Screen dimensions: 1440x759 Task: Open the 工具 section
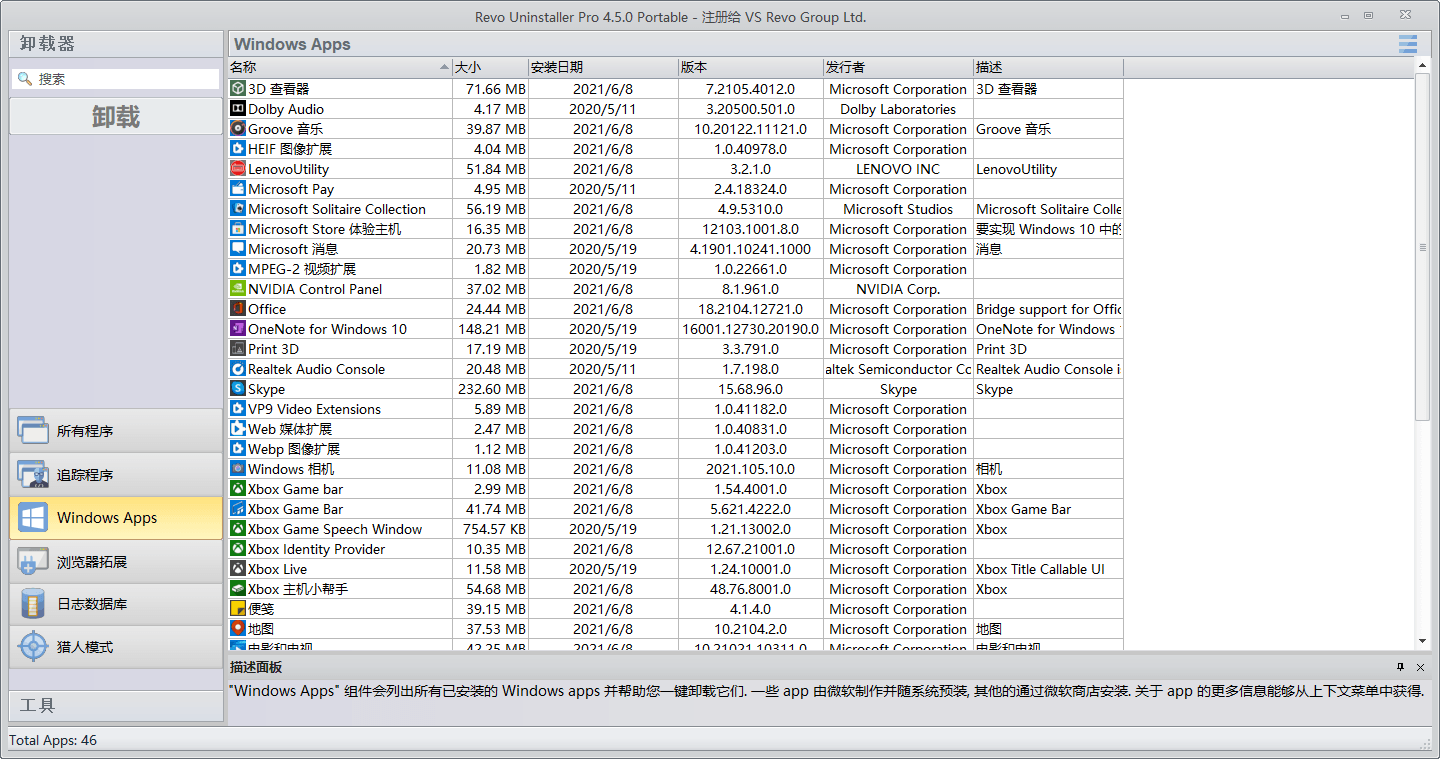click(x=115, y=705)
